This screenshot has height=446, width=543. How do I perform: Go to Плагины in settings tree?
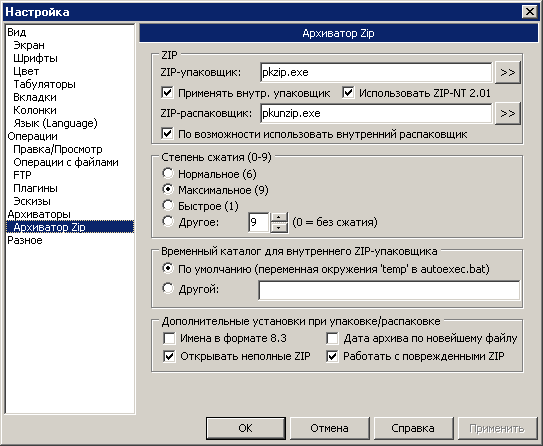[x=35, y=188]
